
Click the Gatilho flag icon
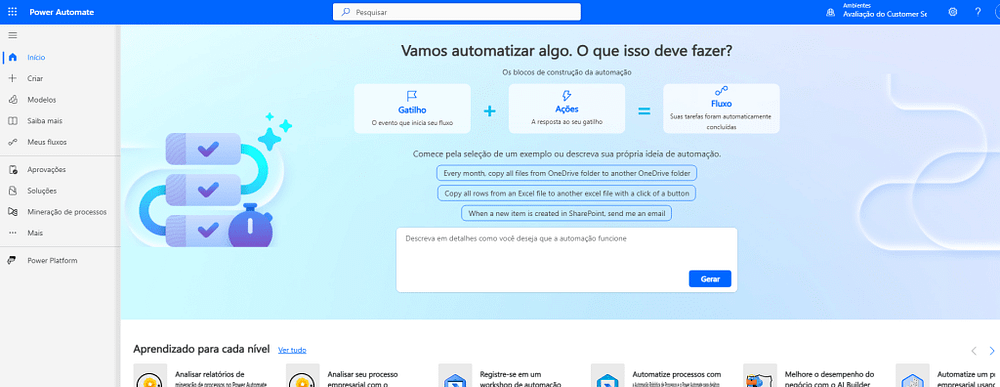412,96
